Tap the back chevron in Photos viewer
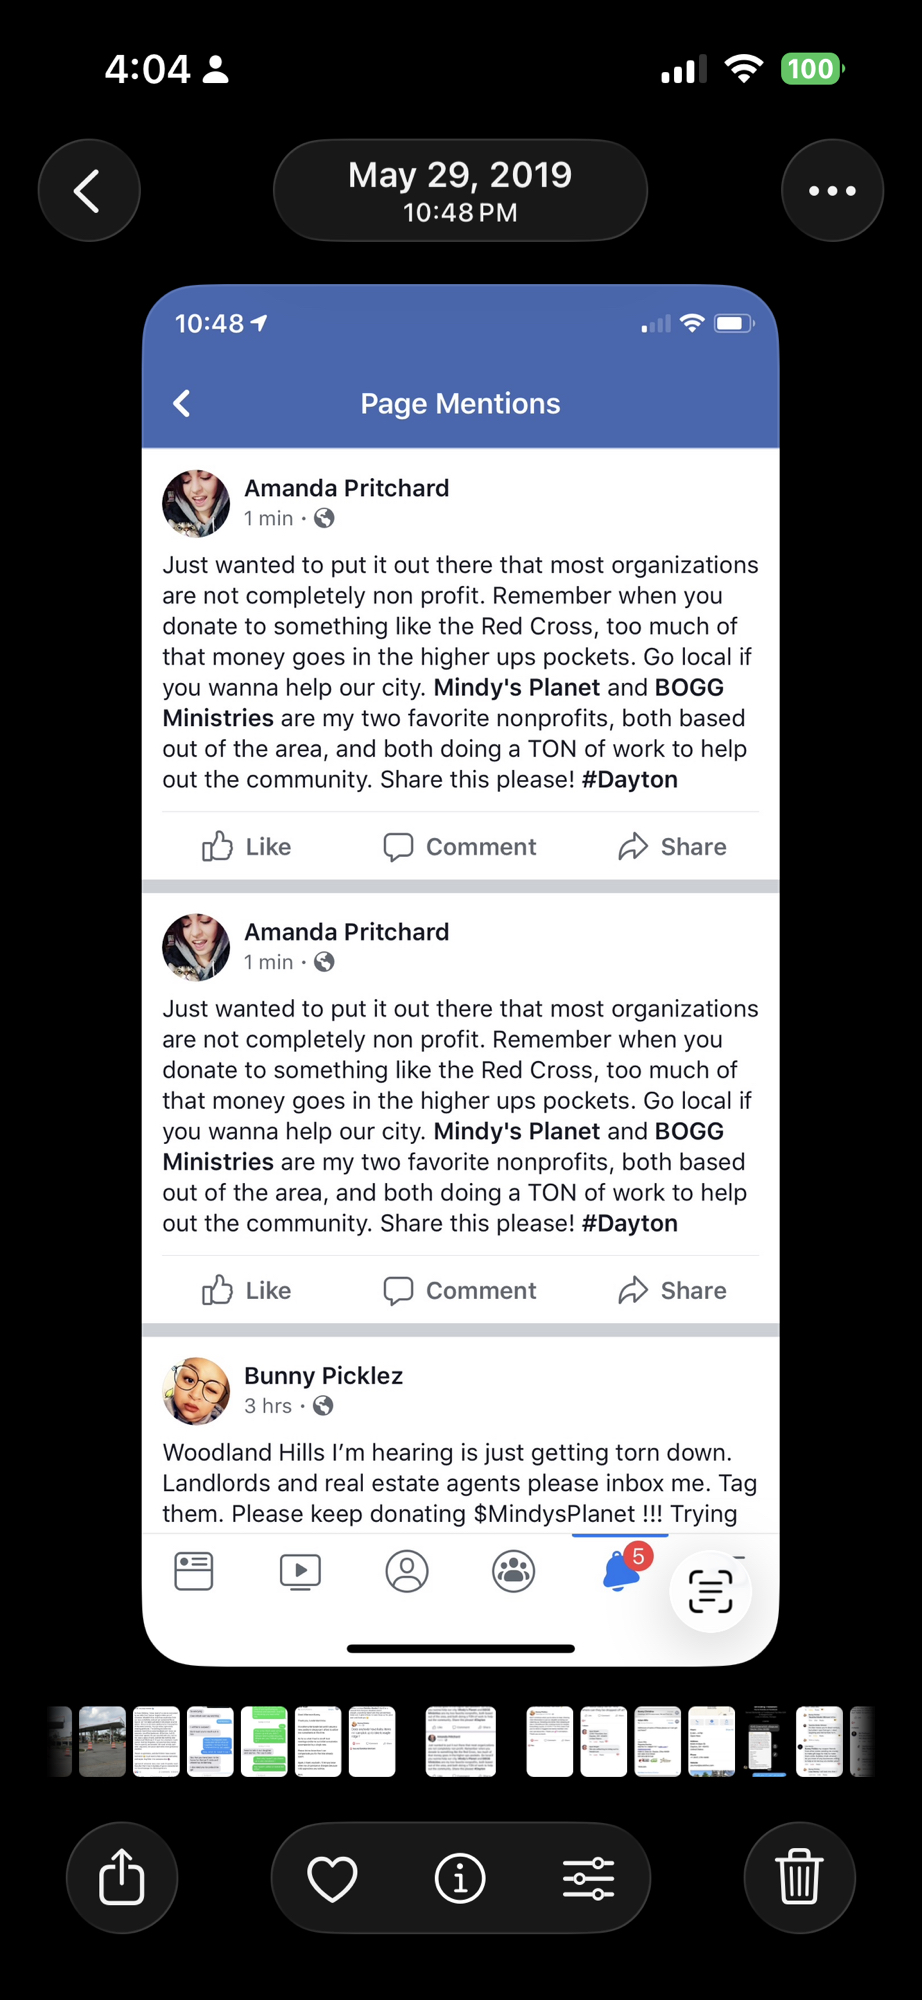922x2000 pixels. click(88, 191)
